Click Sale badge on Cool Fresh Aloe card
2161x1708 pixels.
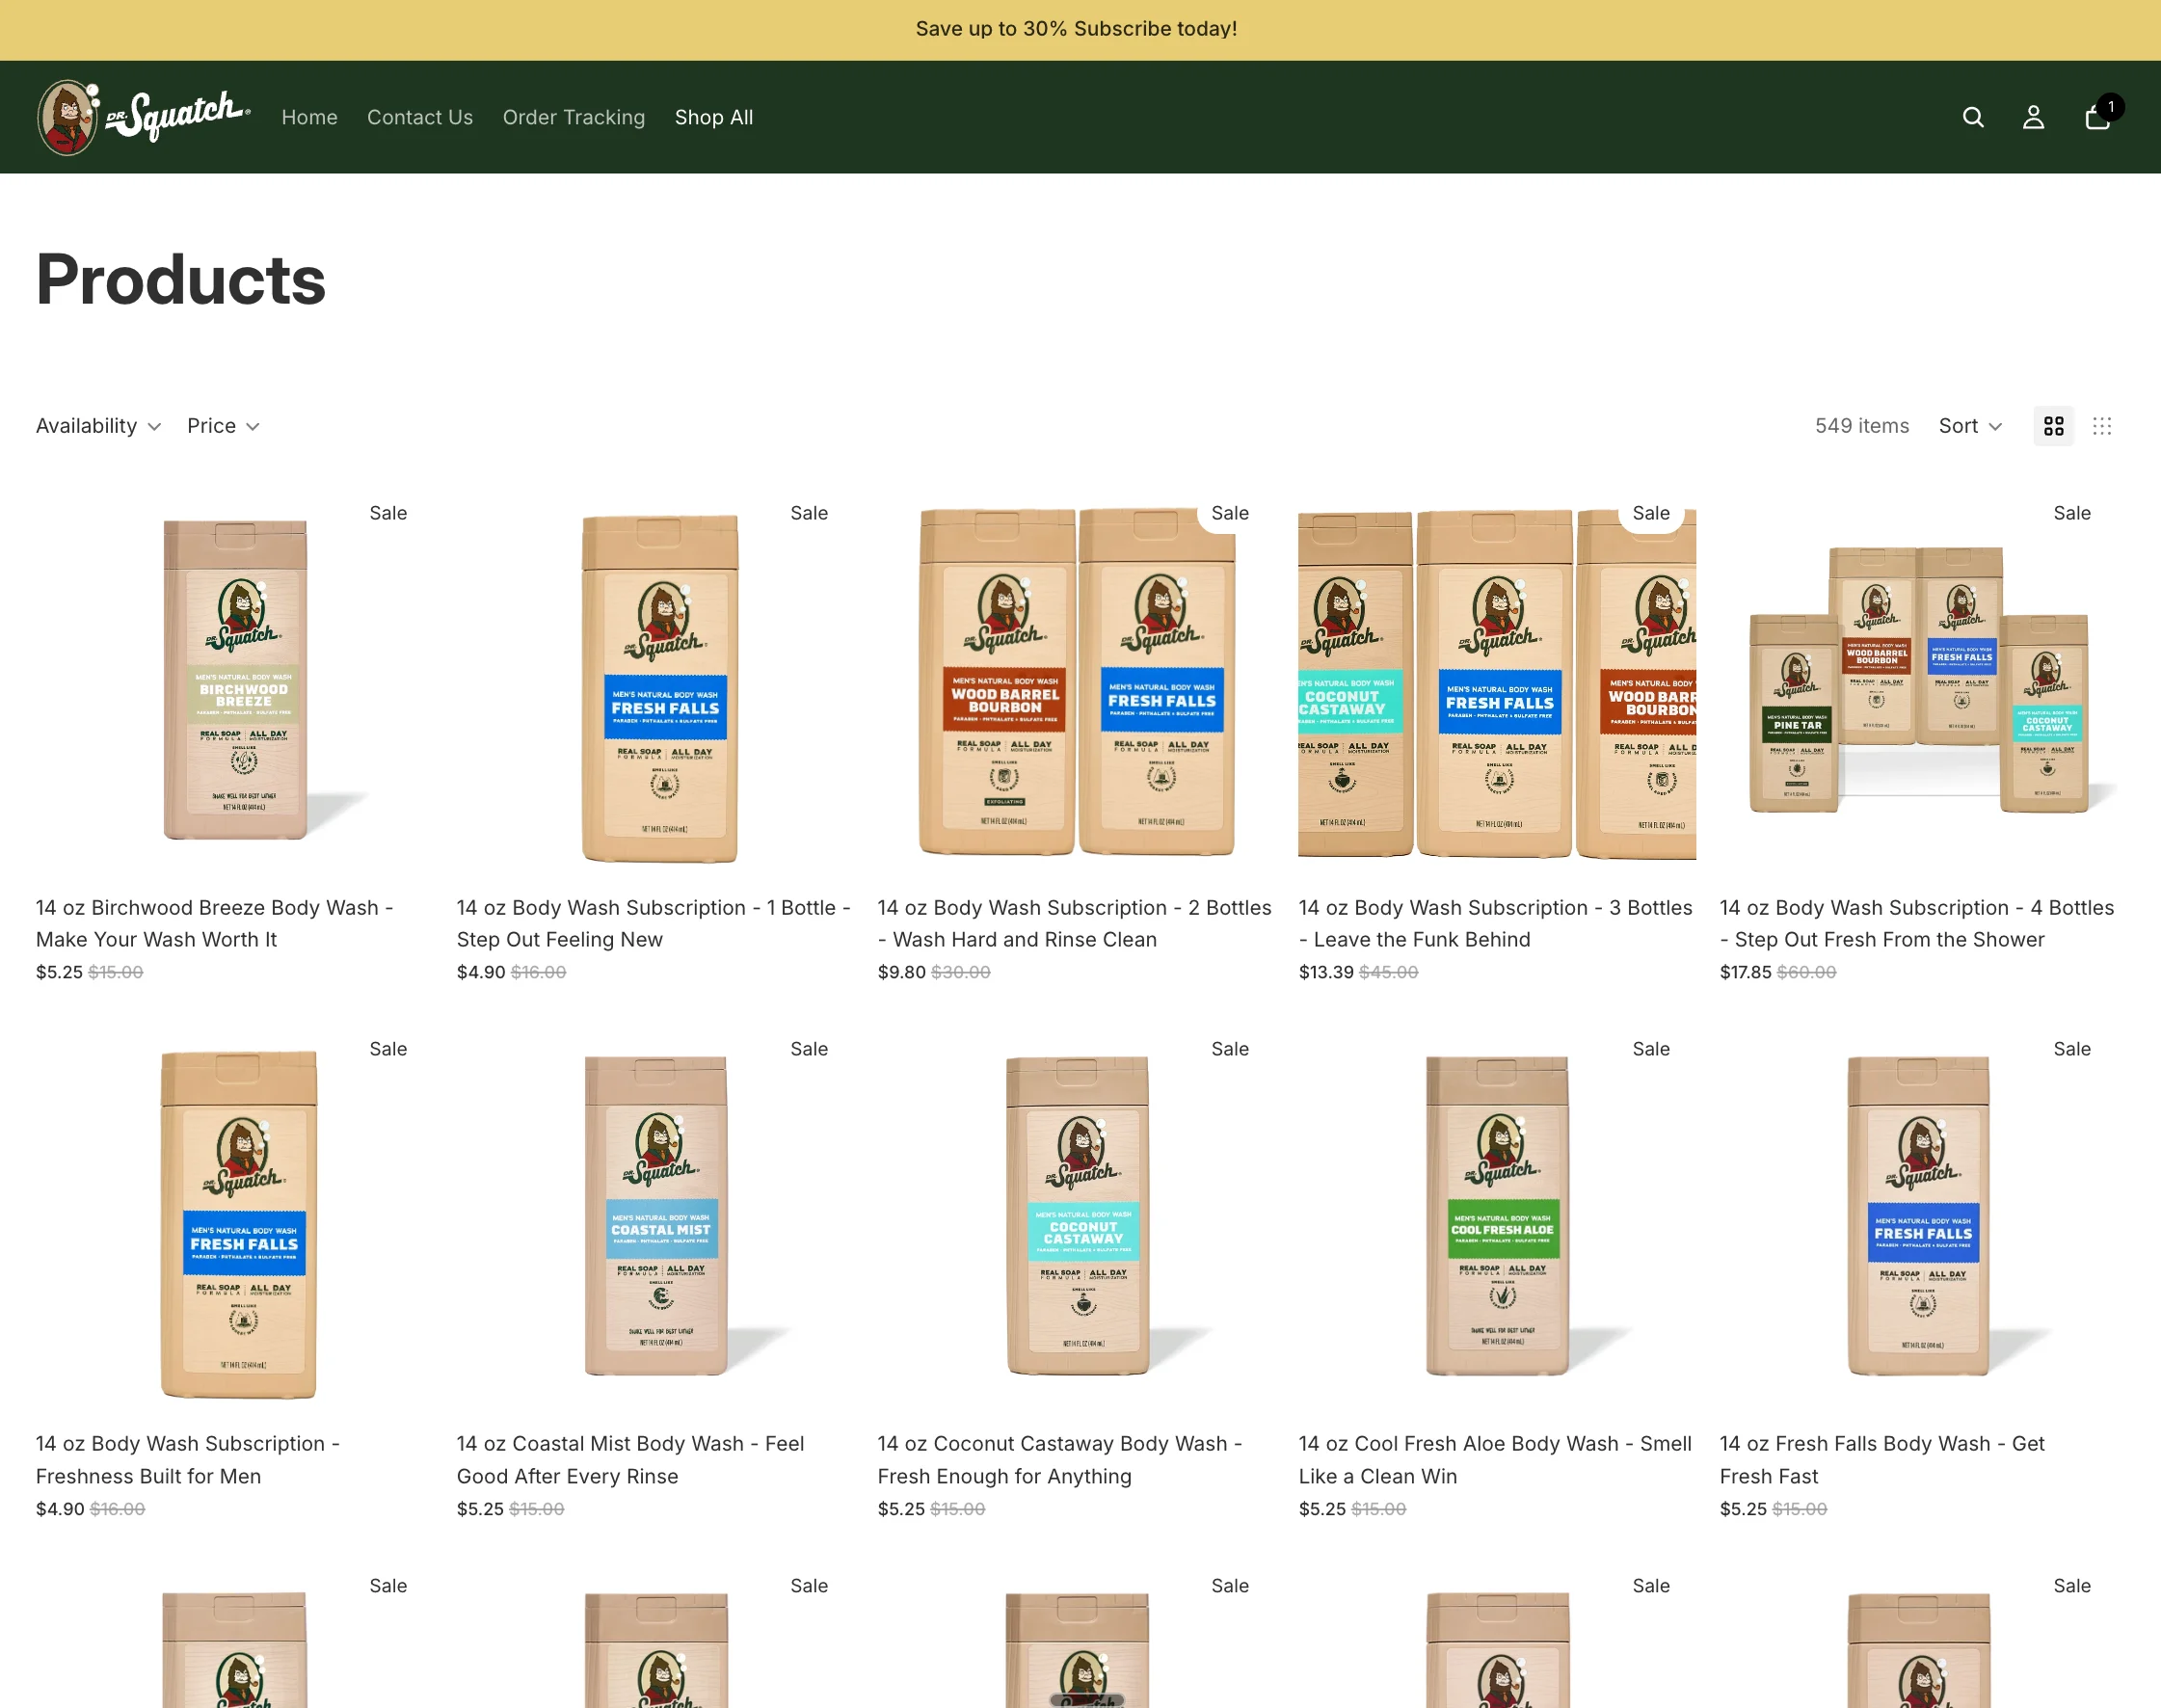pyautogui.click(x=1651, y=1049)
